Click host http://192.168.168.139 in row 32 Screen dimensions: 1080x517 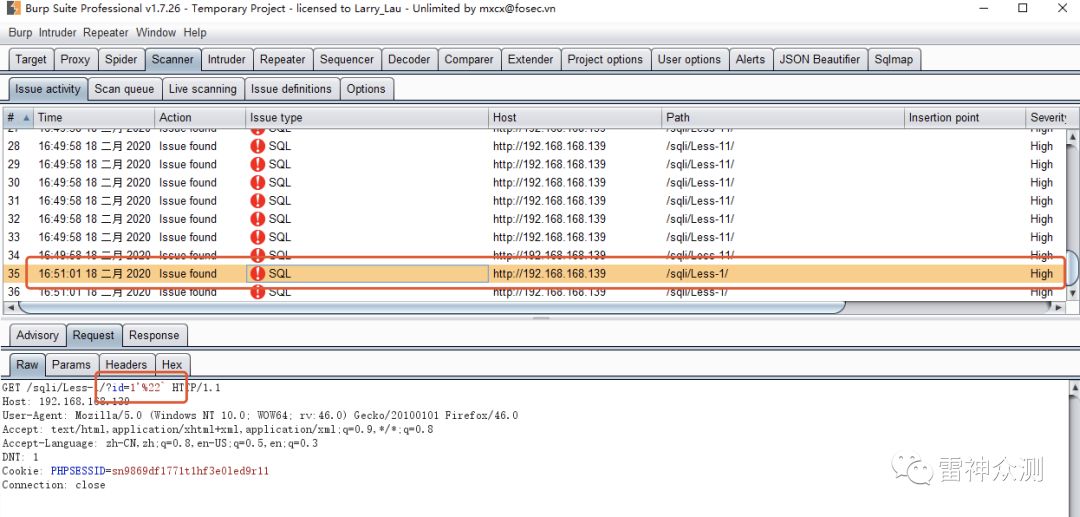click(x=549, y=219)
